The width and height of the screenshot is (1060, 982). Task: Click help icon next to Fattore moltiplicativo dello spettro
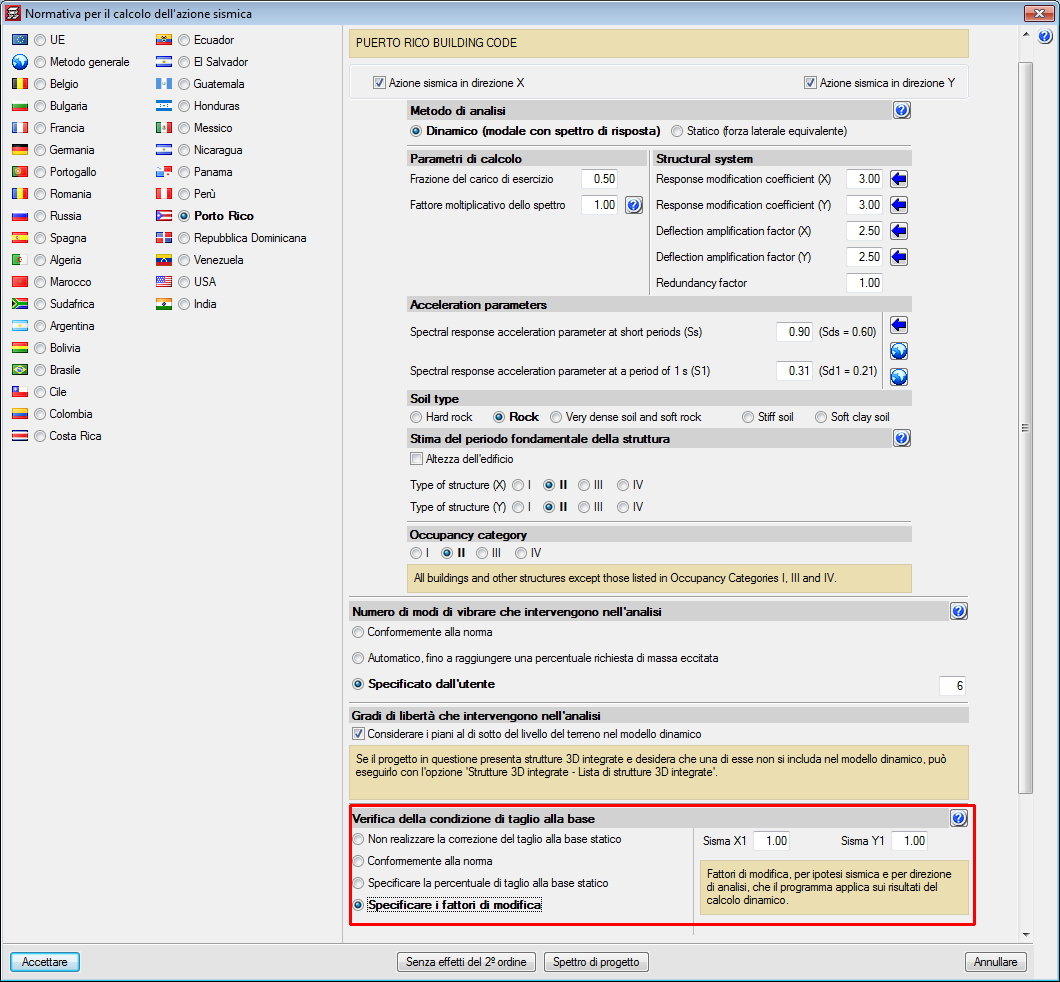pyautogui.click(x=633, y=205)
